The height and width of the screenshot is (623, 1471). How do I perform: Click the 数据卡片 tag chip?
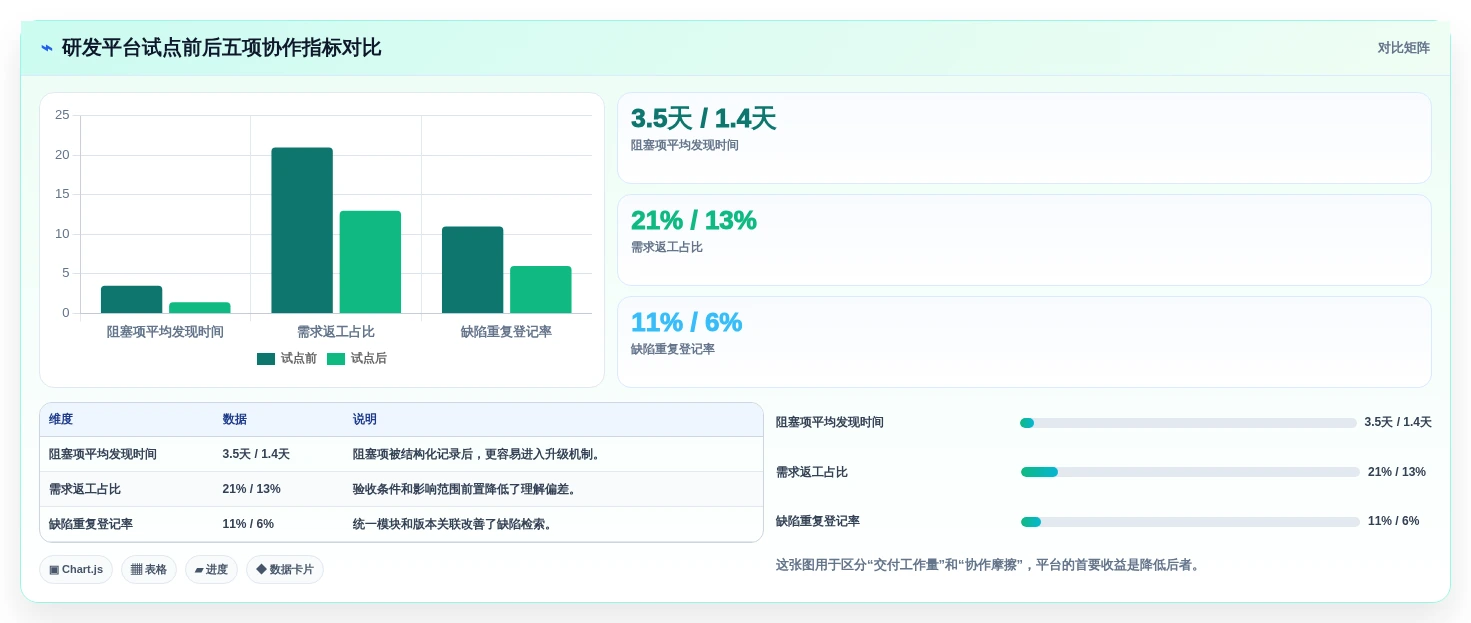click(285, 570)
